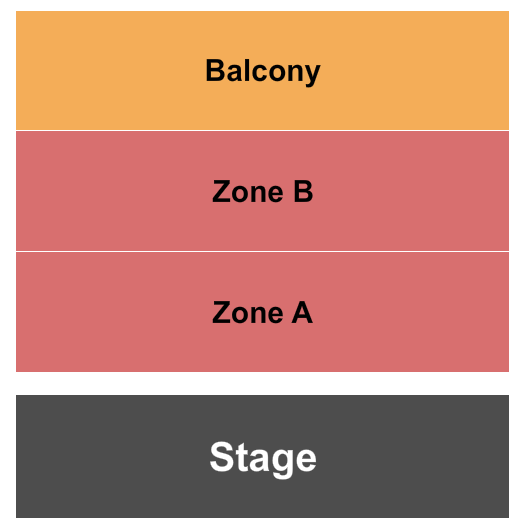Click the dark gray Stage area
The image size is (525, 525).
[x=262, y=456]
